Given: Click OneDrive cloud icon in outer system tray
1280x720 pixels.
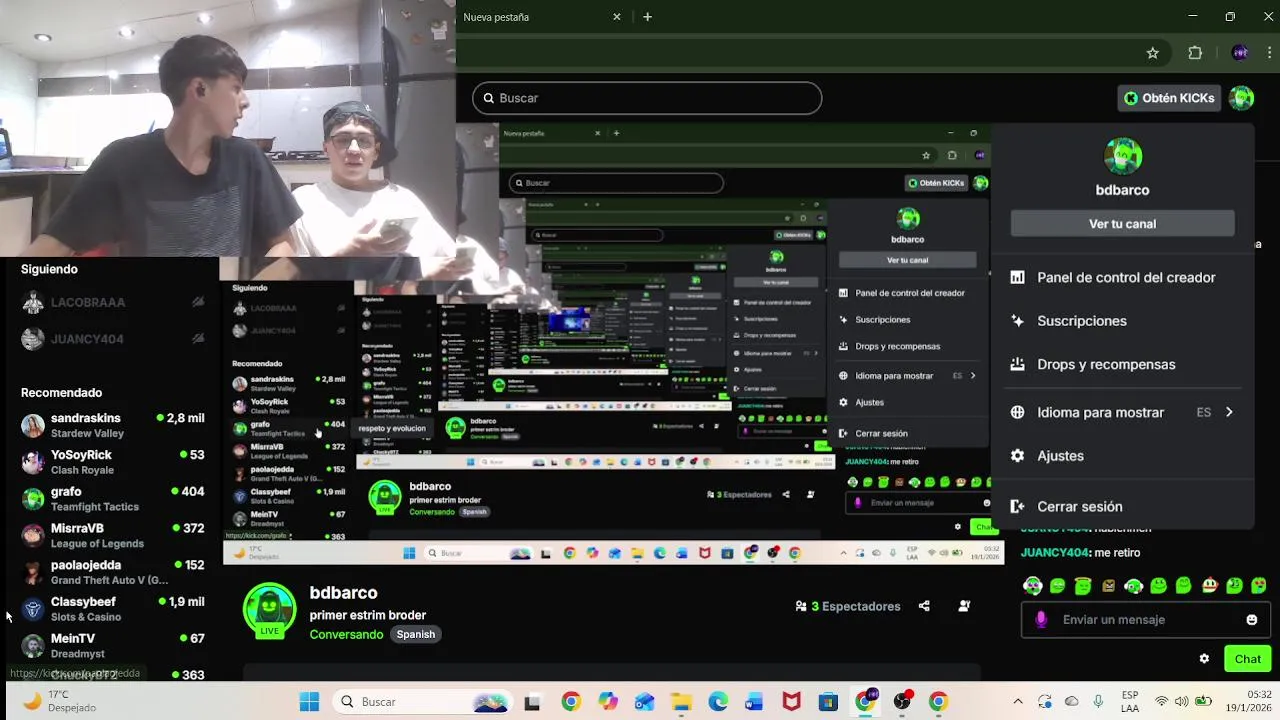Looking at the screenshot, I should pos(1072,702).
